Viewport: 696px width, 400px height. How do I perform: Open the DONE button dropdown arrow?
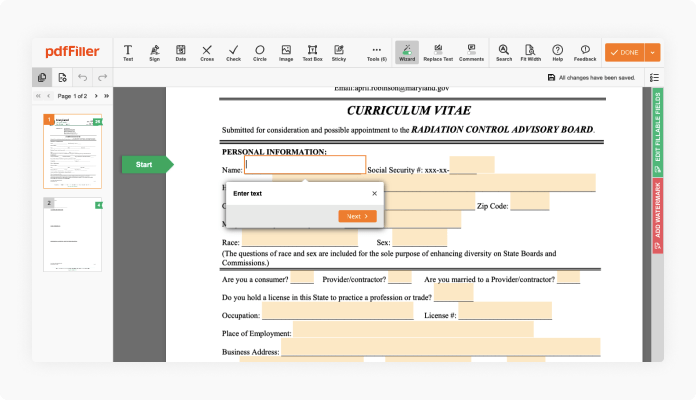pos(653,52)
